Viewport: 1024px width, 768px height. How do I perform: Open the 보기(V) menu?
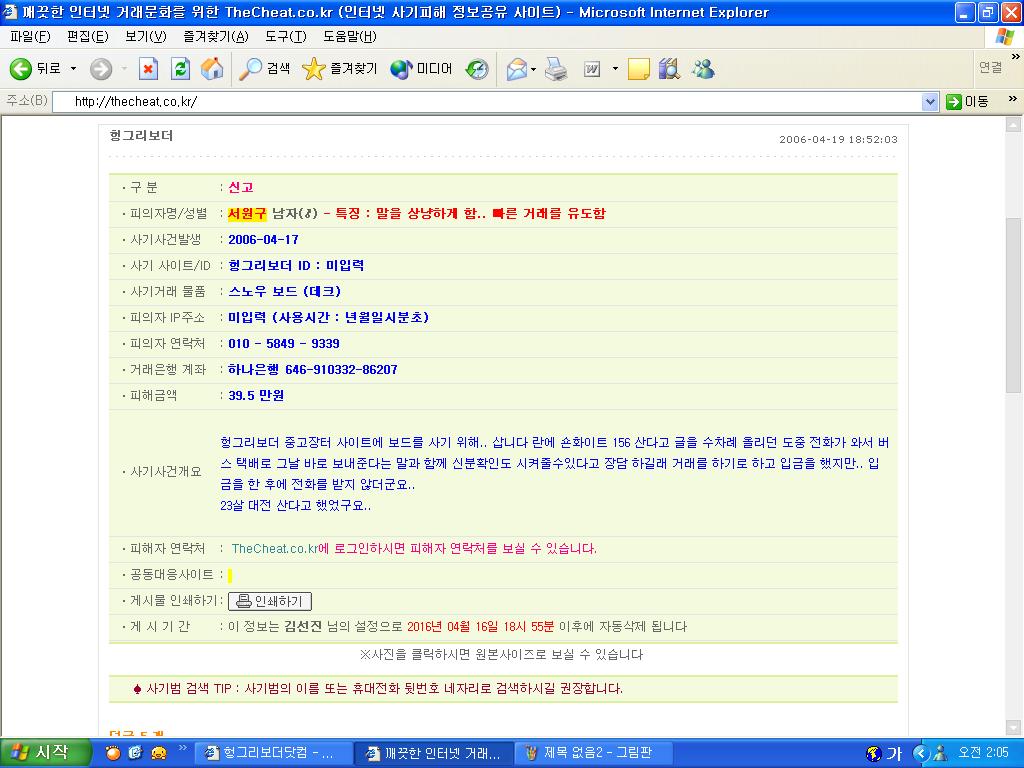pyautogui.click(x=146, y=37)
